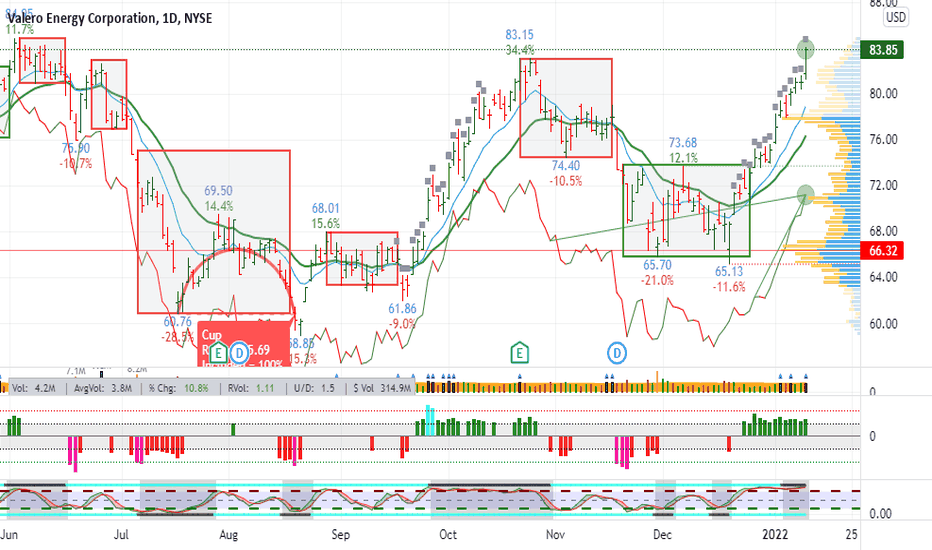This screenshot has width=932, height=550.
Task: Click the 12.1% gain annotation
Action: 683,158
